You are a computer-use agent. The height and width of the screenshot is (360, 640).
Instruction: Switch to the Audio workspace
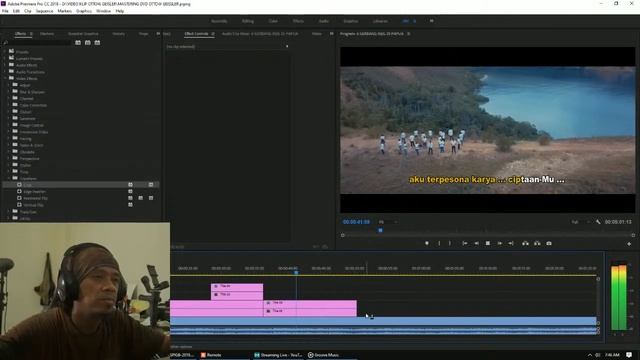pyautogui.click(x=324, y=21)
